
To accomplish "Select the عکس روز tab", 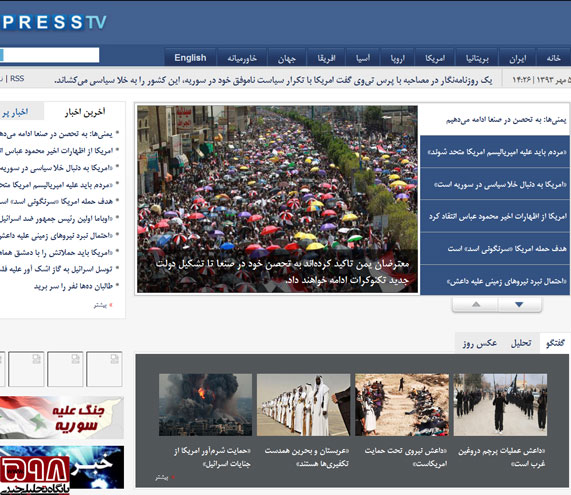I will (x=480, y=343).
